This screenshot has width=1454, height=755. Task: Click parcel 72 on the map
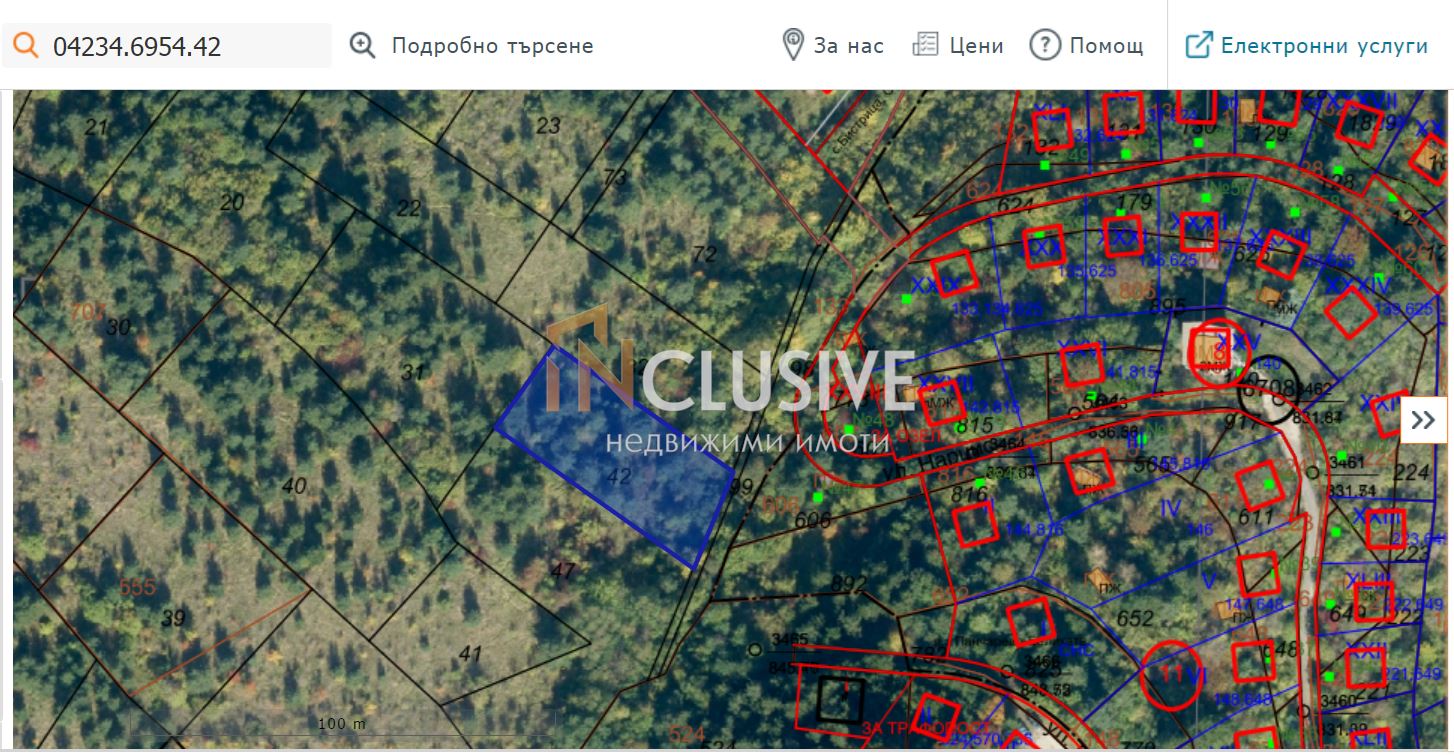pos(704,253)
